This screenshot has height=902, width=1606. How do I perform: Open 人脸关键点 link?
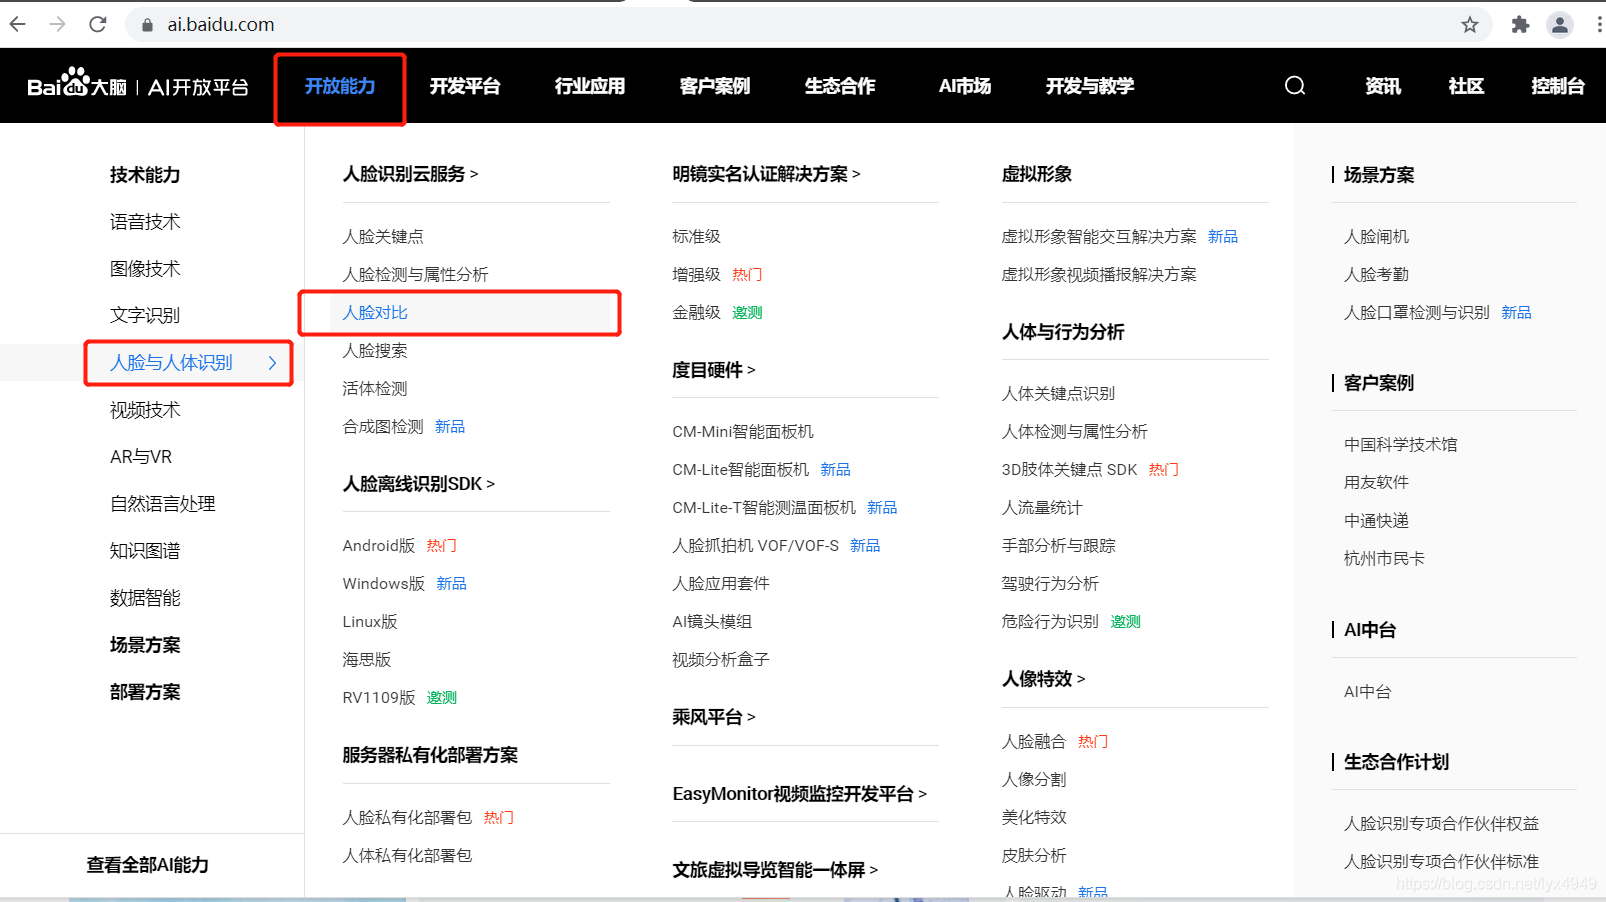[x=383, y=237]
